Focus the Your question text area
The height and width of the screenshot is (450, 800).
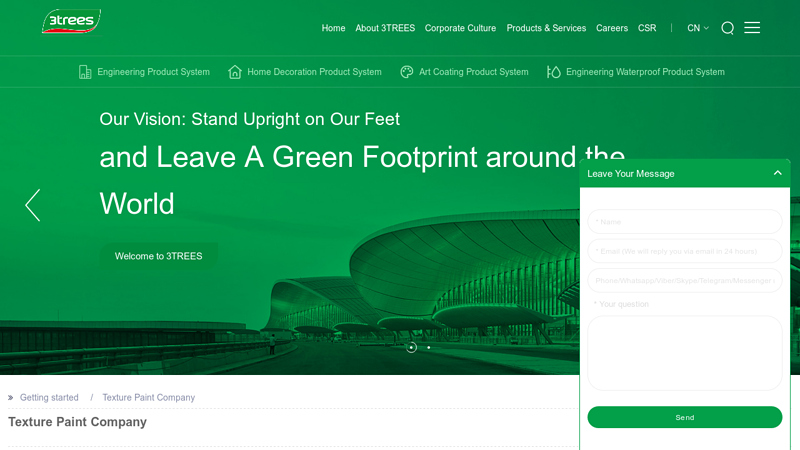click(x=685, y=353)
